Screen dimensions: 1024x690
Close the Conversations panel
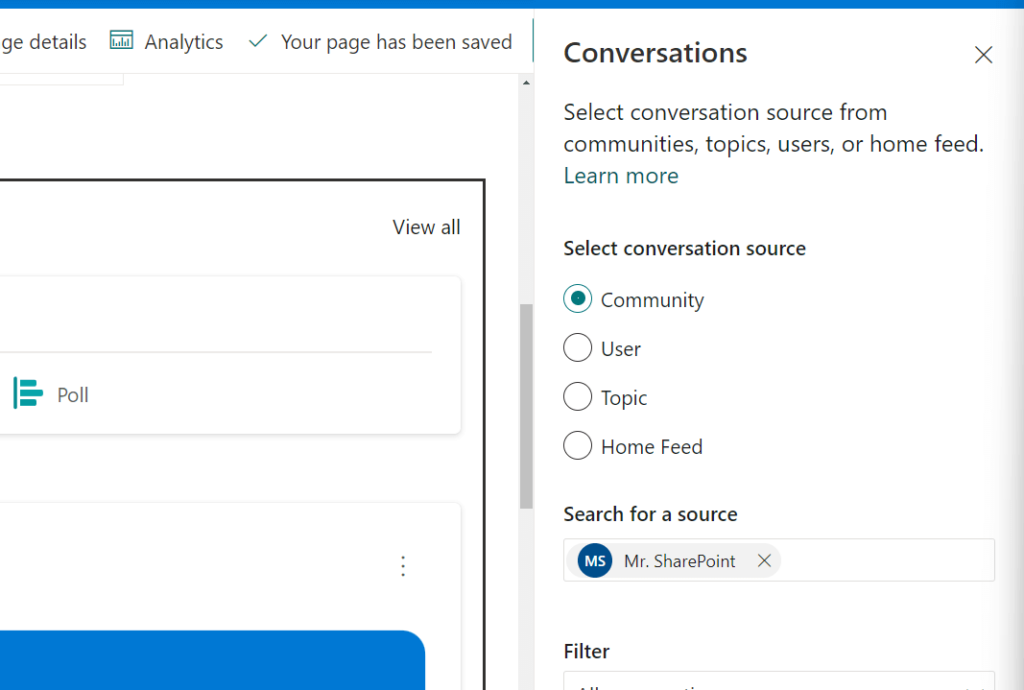point(983,55)
